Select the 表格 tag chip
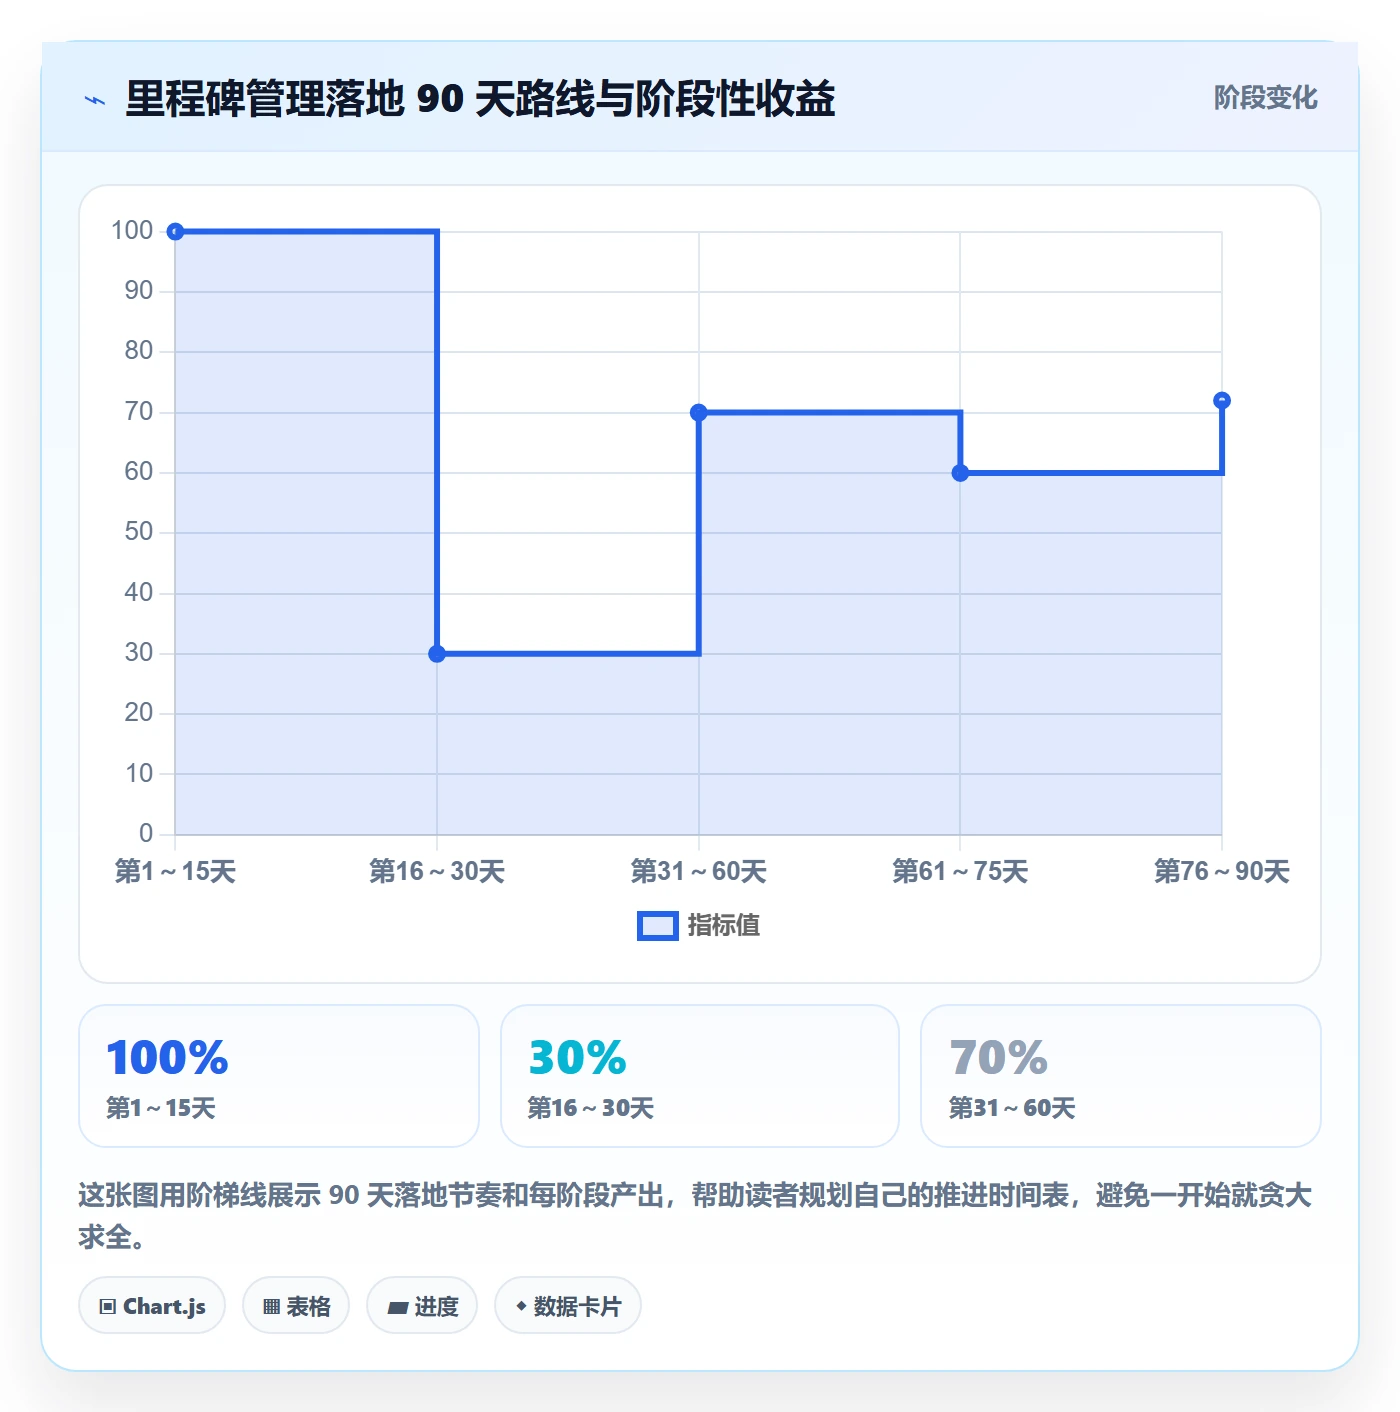 296,1306
